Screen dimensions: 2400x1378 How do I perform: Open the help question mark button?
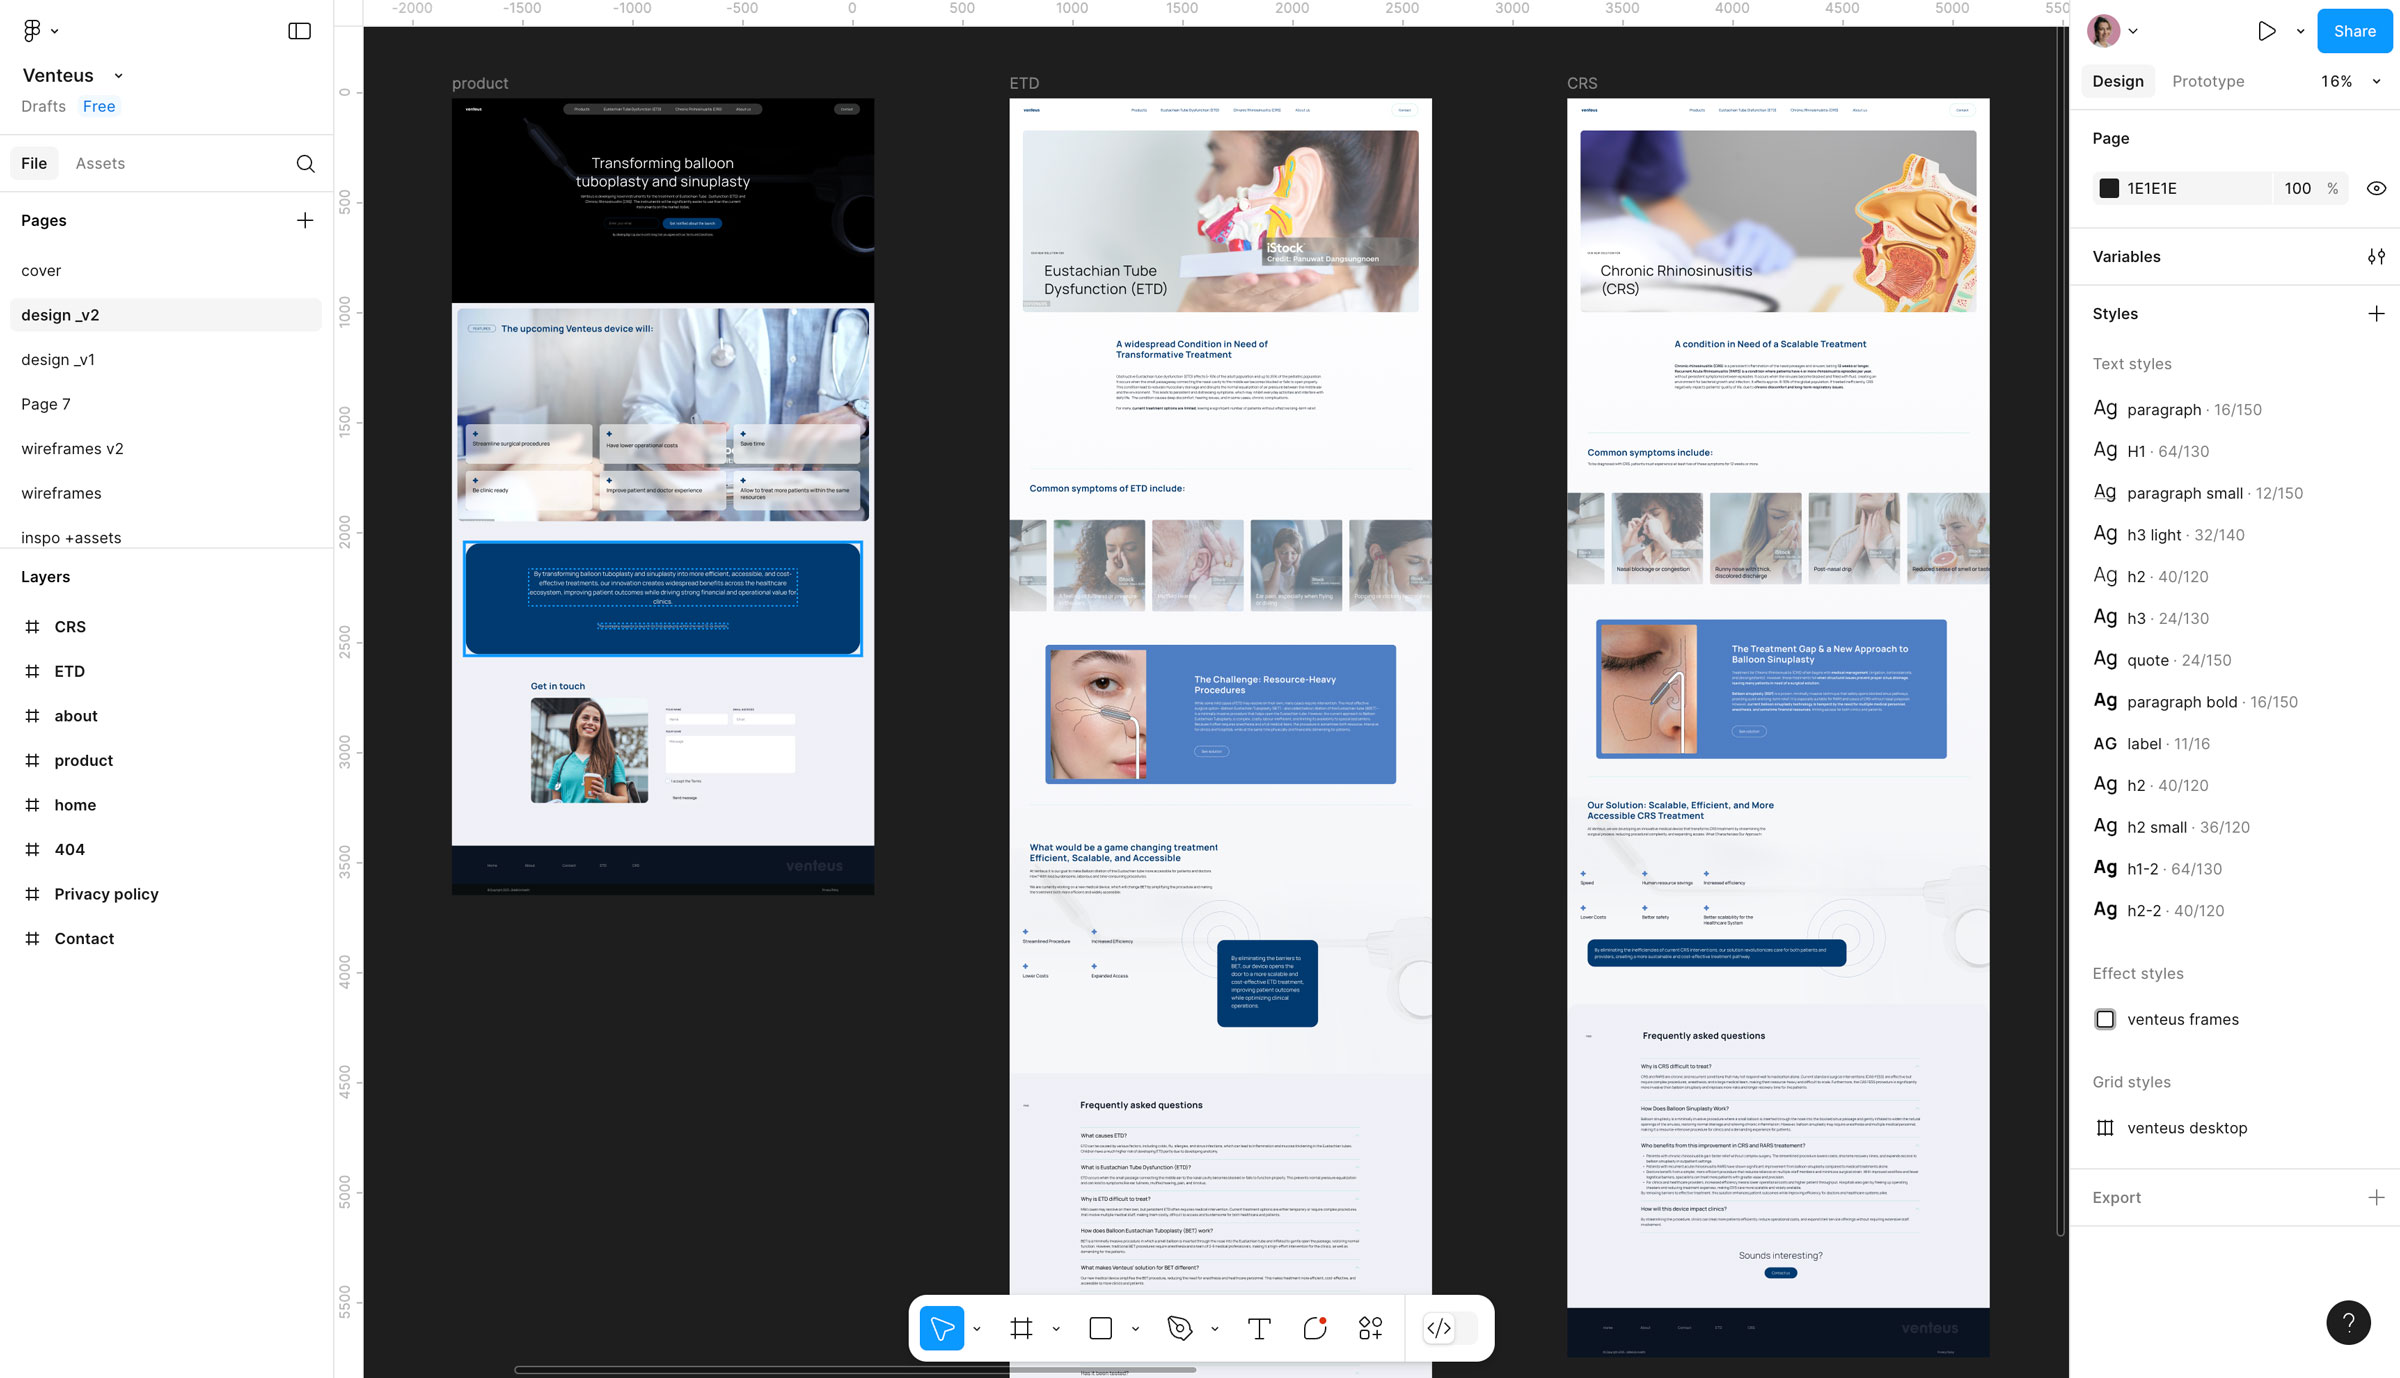coord(2348,1323)
